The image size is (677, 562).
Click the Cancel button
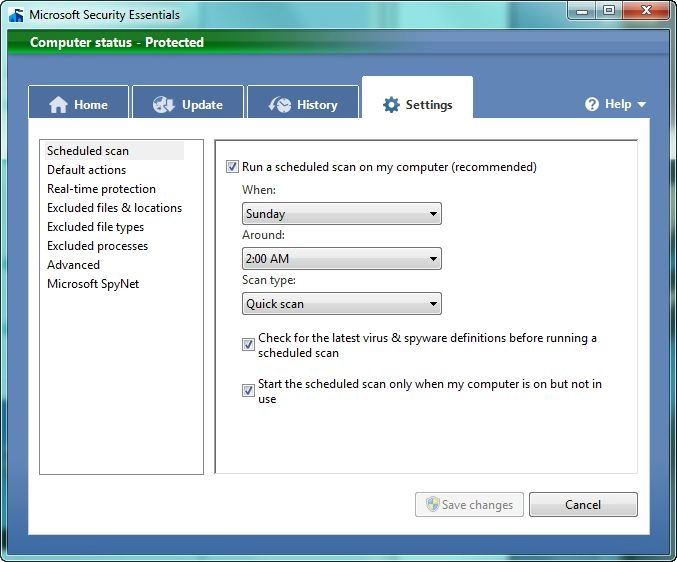coord(583,504)
